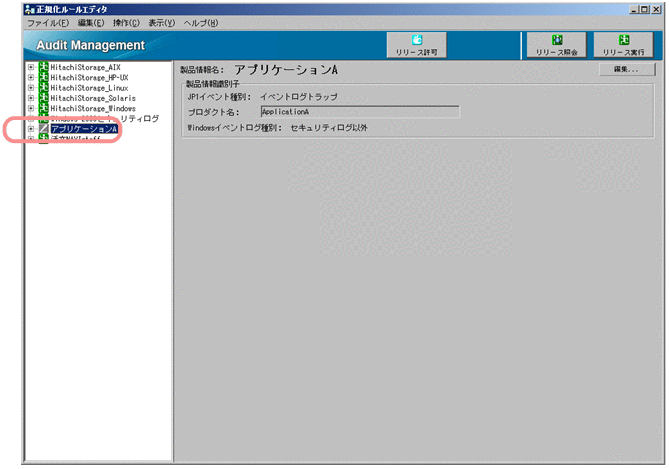Viewport: 669px width, 469px height.
Task: Click the リリース照会 toolbar button
Action: (556, 45)
